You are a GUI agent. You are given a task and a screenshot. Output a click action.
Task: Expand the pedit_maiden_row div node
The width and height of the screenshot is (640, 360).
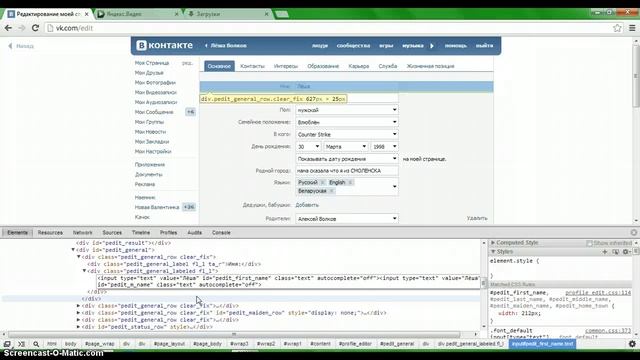click(x=78, y=313)
